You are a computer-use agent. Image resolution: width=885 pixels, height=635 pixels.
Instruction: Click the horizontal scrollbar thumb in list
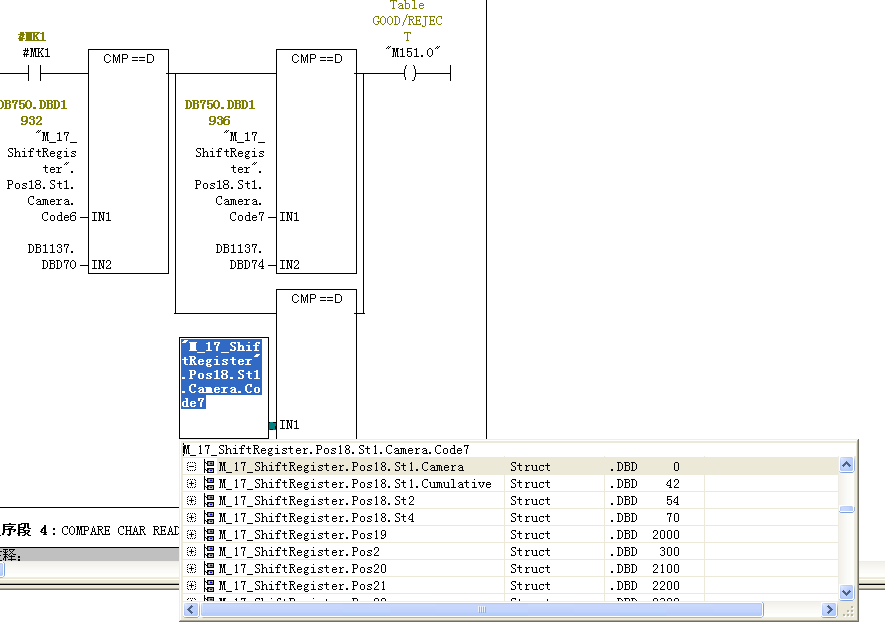point(482,610)
